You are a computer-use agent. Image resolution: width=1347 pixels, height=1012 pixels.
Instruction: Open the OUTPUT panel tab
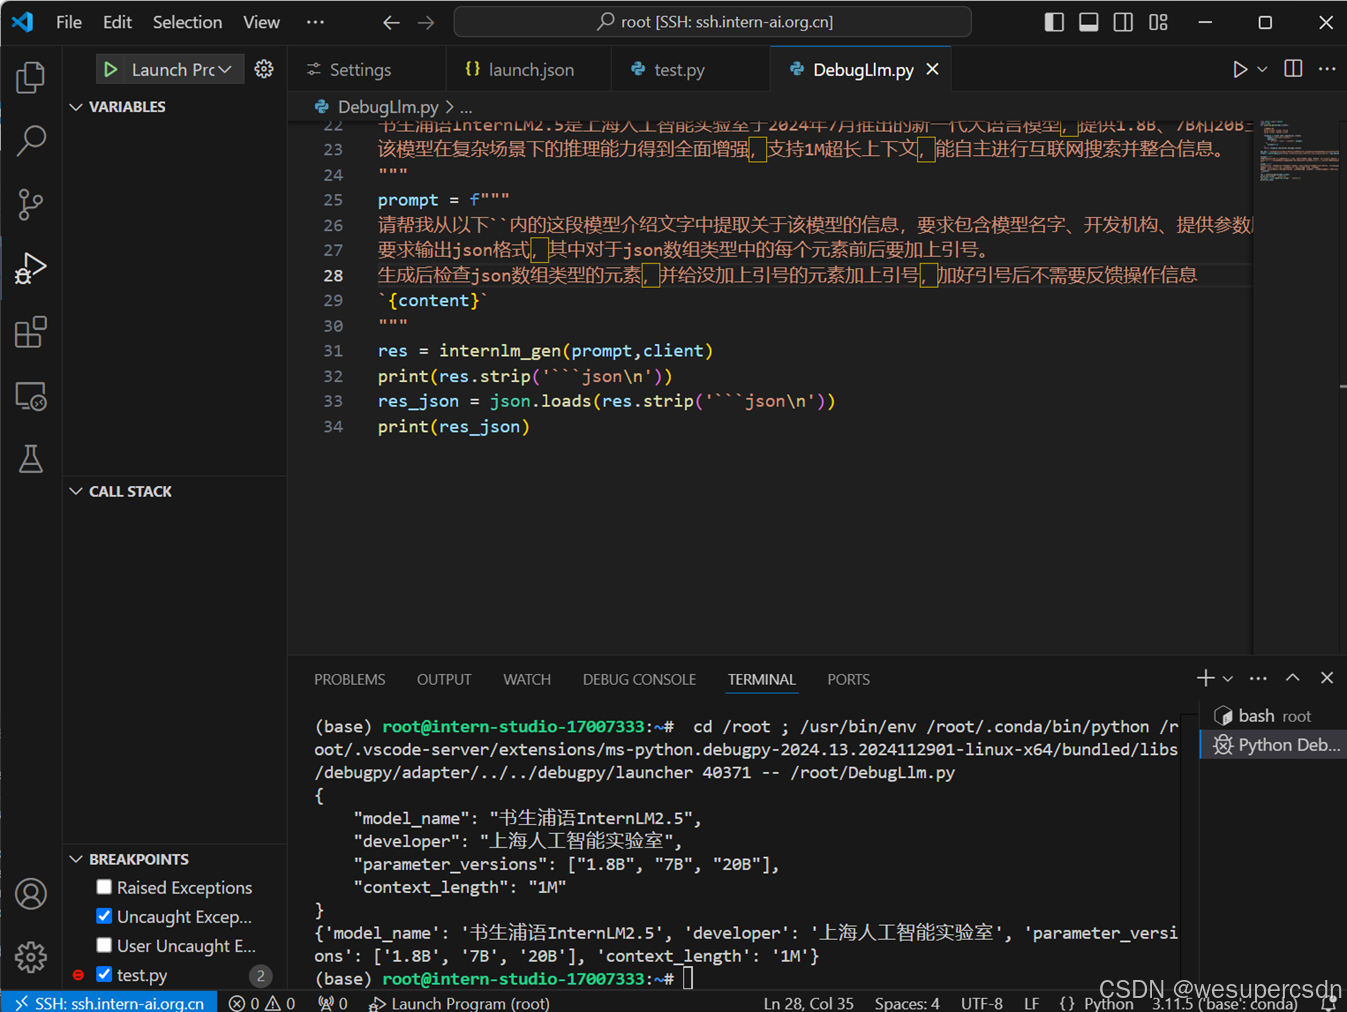[x=444, y=679]
